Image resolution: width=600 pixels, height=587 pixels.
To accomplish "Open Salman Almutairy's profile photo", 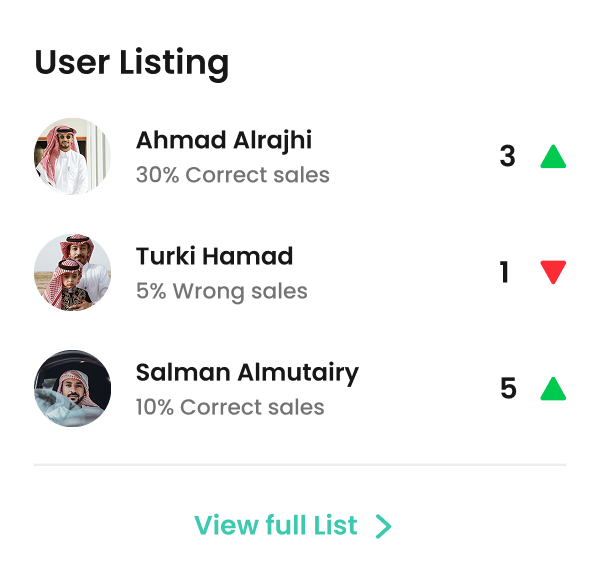I will [72, 389].
